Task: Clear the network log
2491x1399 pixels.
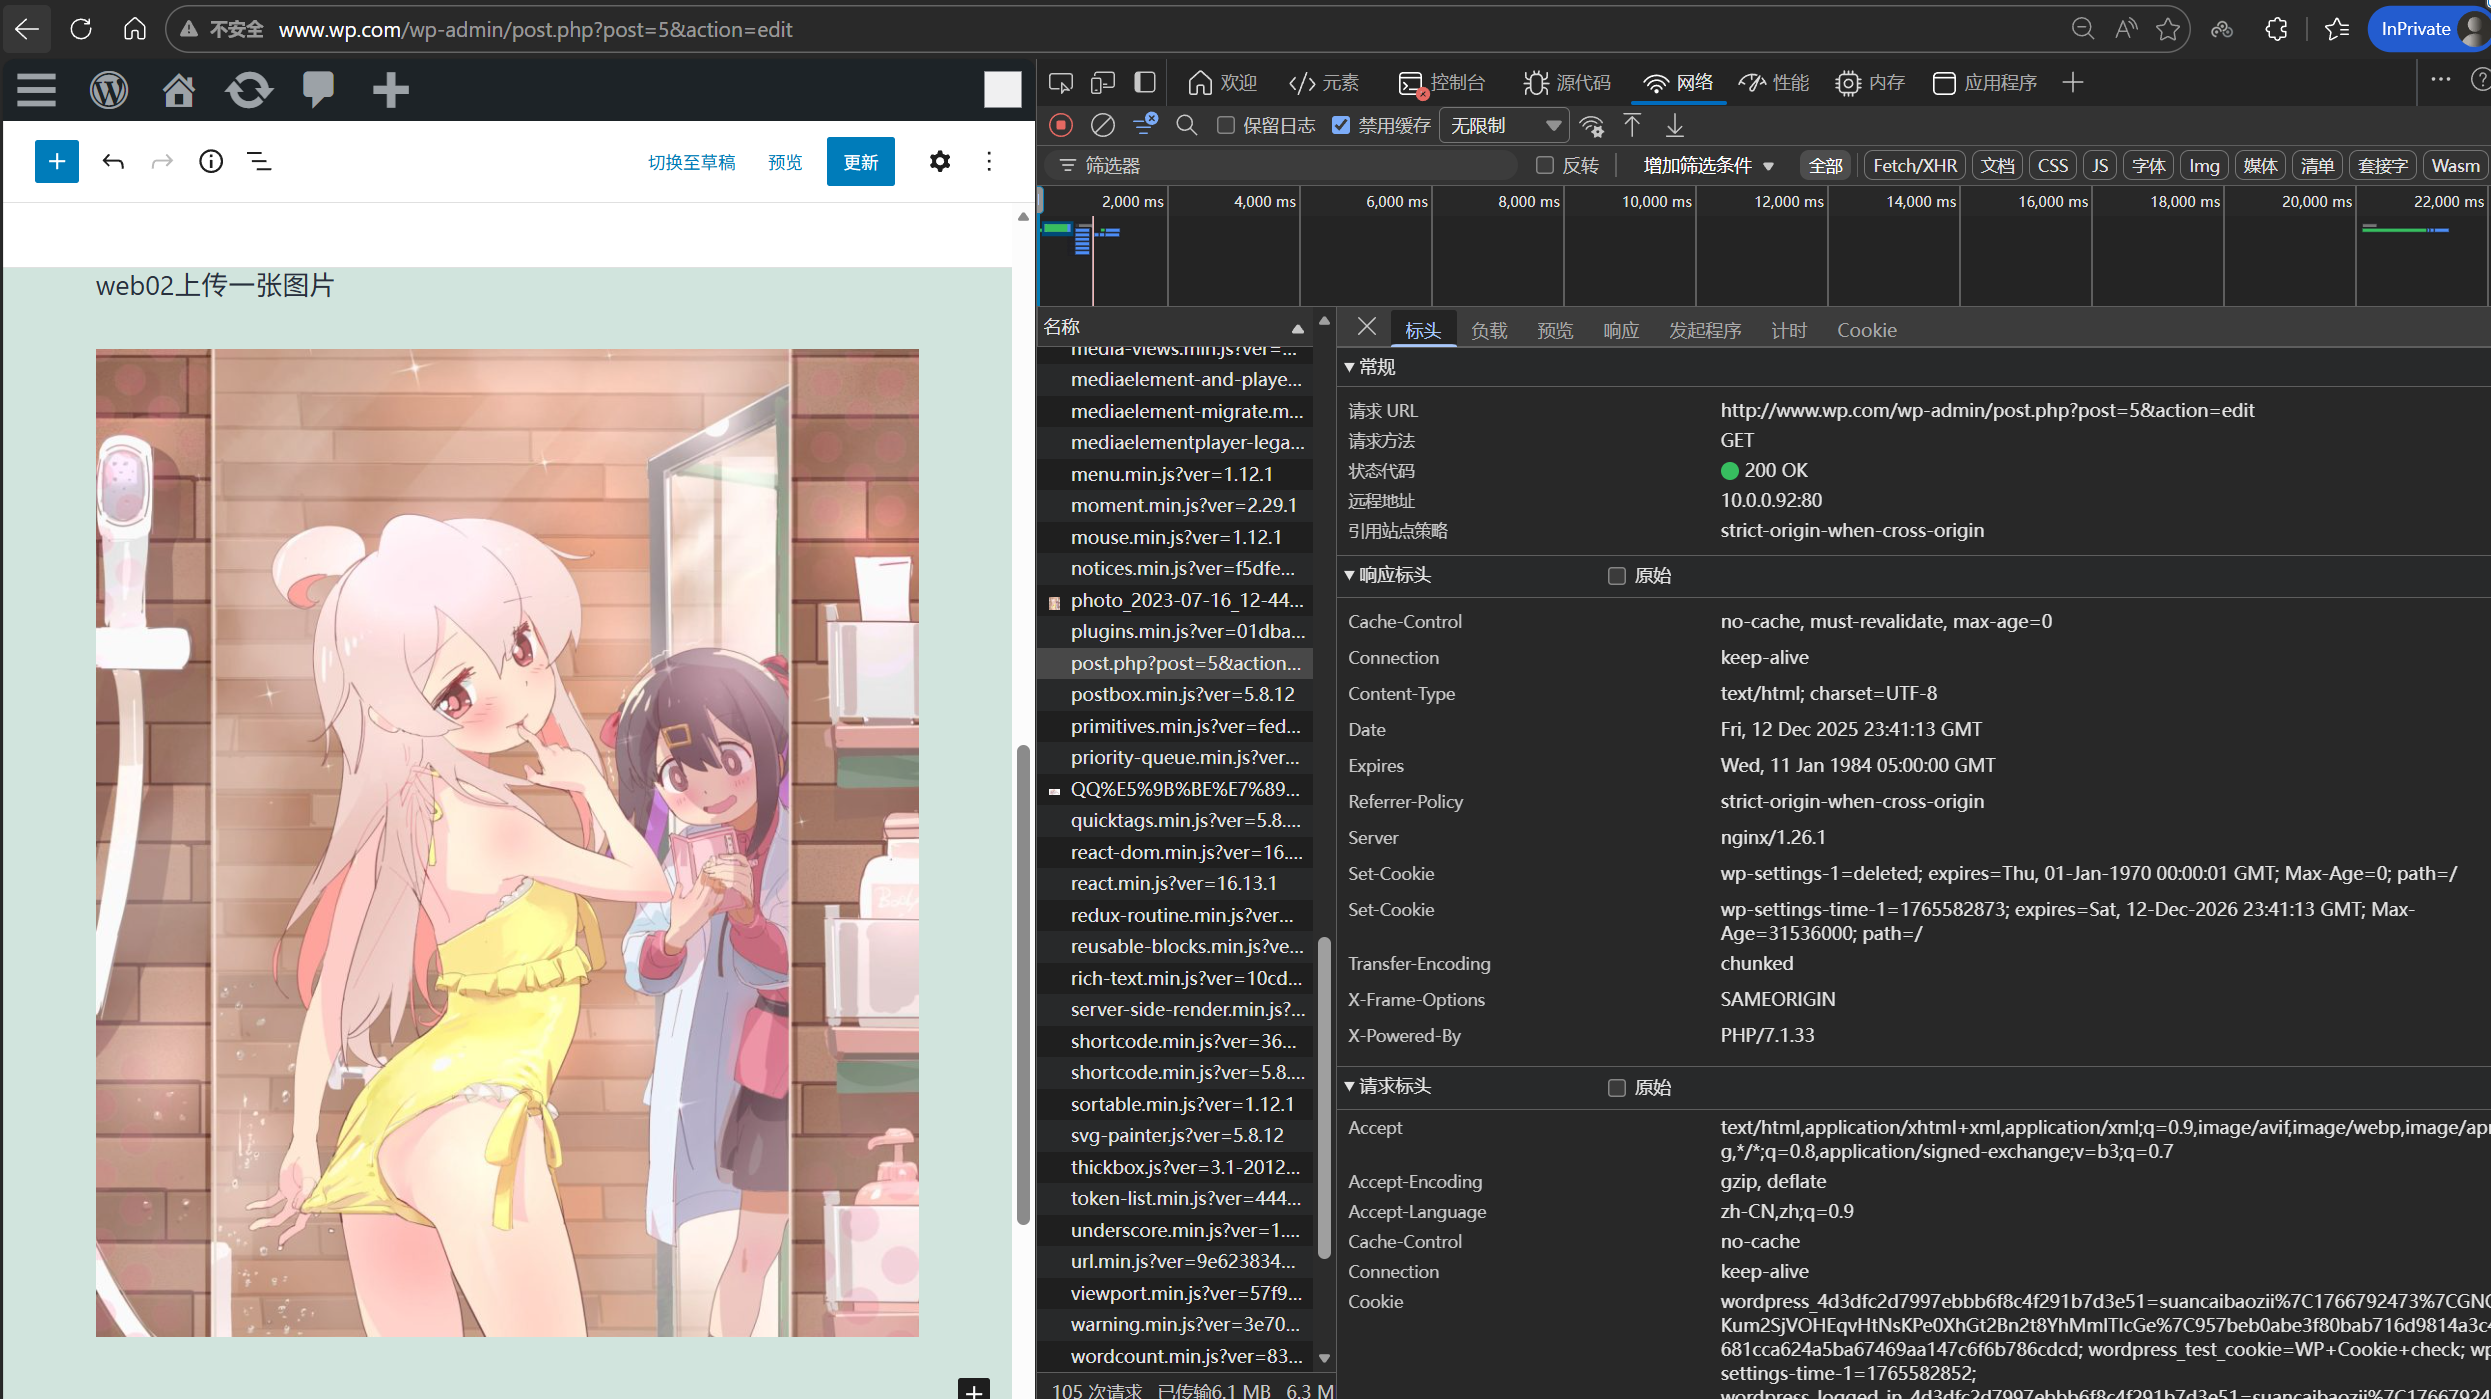Action: 1102,126
